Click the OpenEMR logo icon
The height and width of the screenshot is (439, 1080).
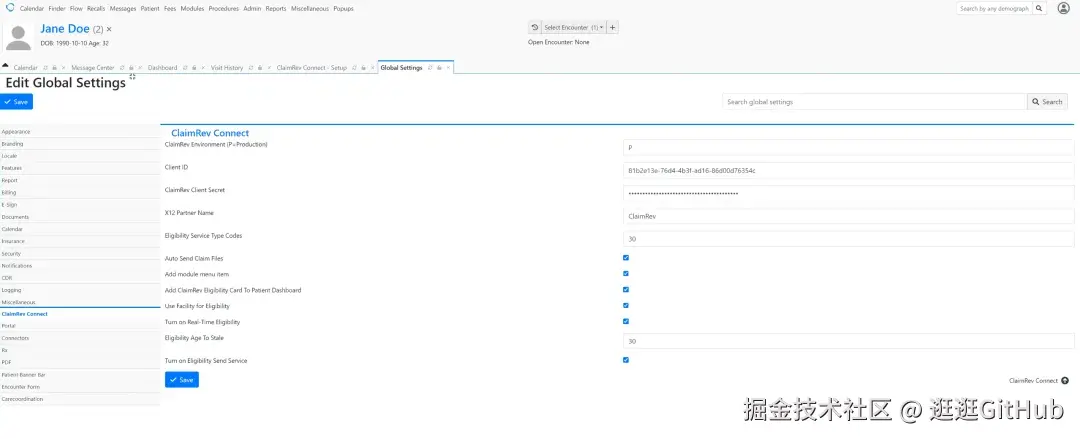[10, 8]
